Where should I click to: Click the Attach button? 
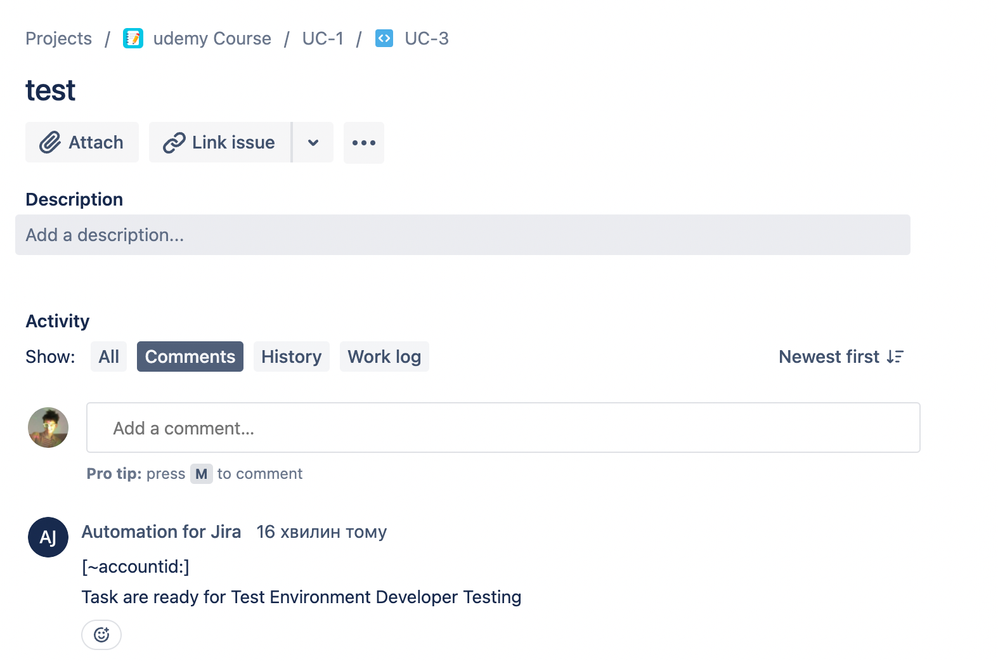[x=82, y=143]
